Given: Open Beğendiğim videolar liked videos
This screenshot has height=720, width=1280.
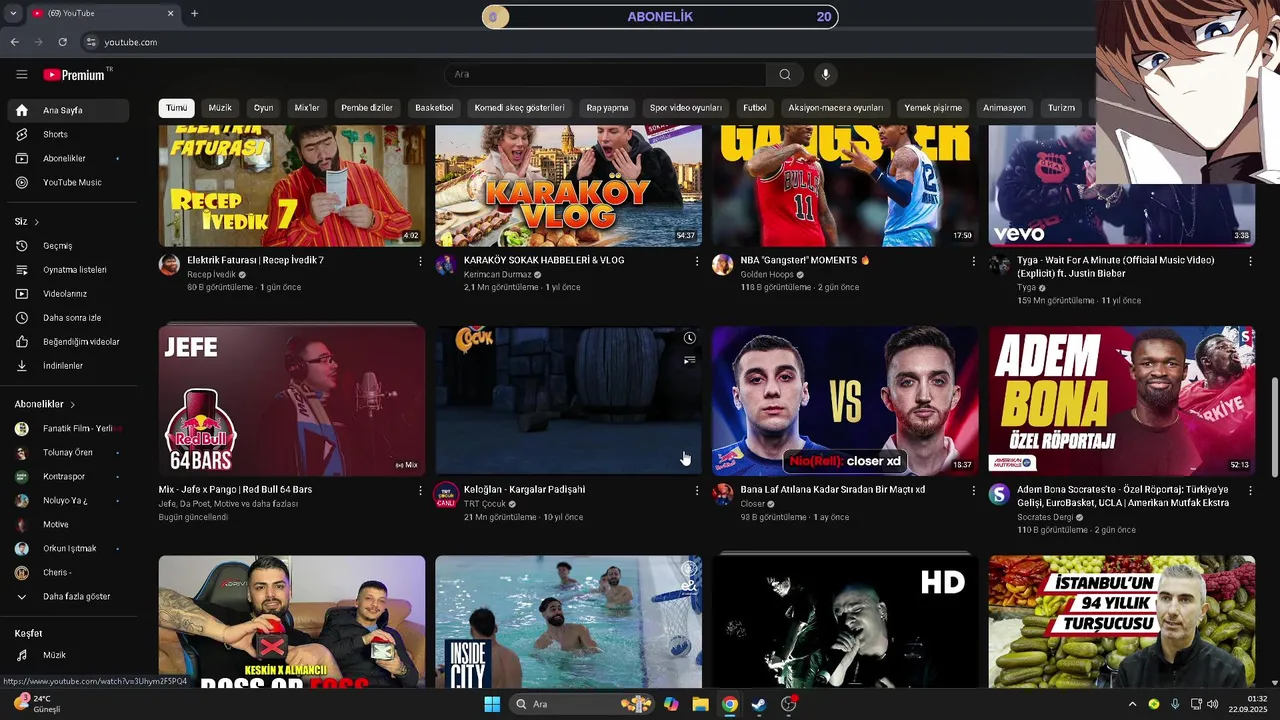Looking at the screenshot, I should 69,342.
